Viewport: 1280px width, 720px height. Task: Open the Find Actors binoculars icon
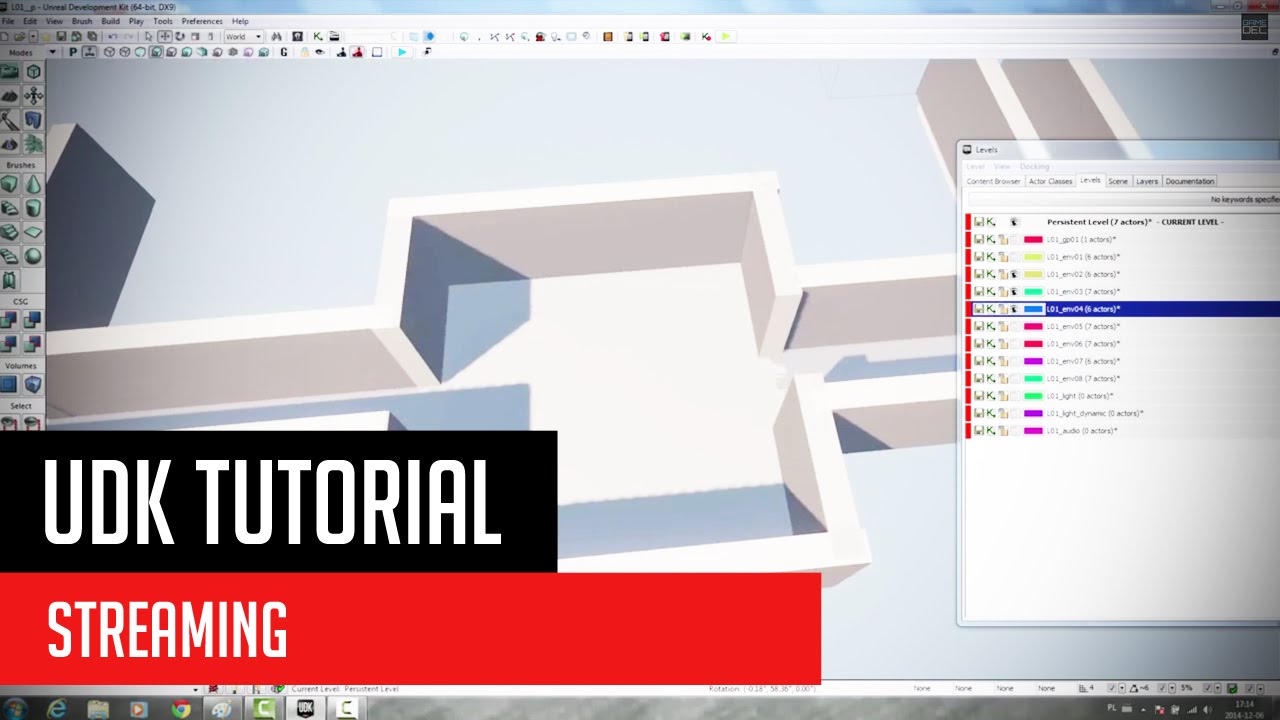coord(276,37)
